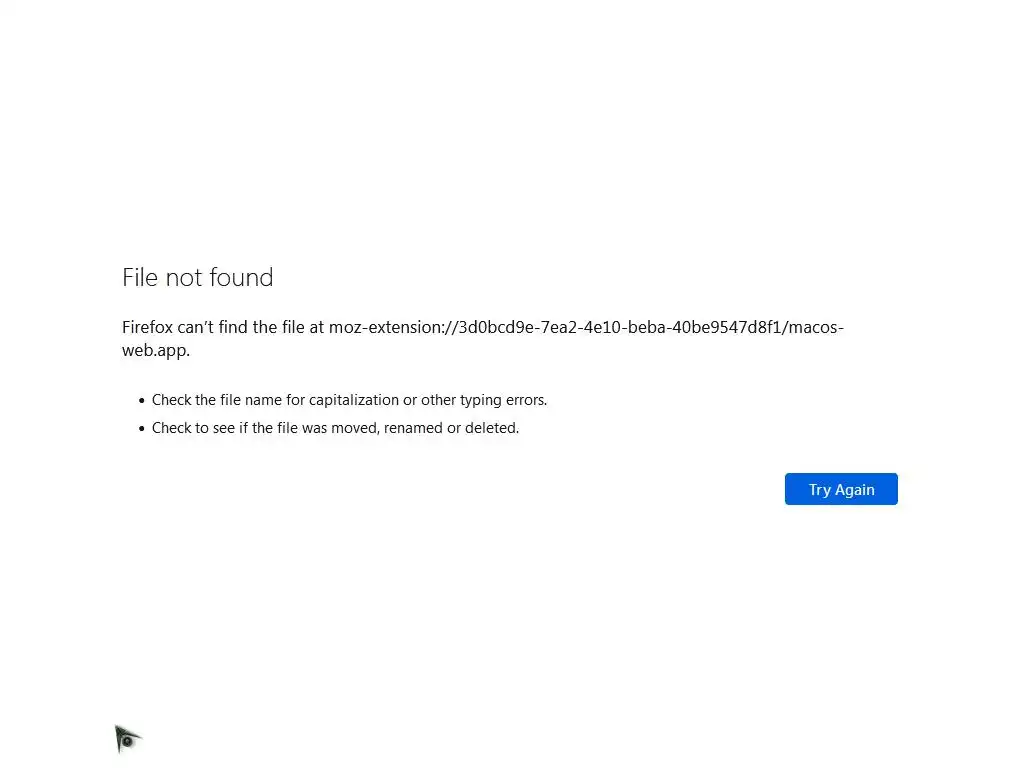This screenshot has height=768, width=1024.
Task: Click the eye-pointer icon at bottom left
Action: tap(127, 739)
